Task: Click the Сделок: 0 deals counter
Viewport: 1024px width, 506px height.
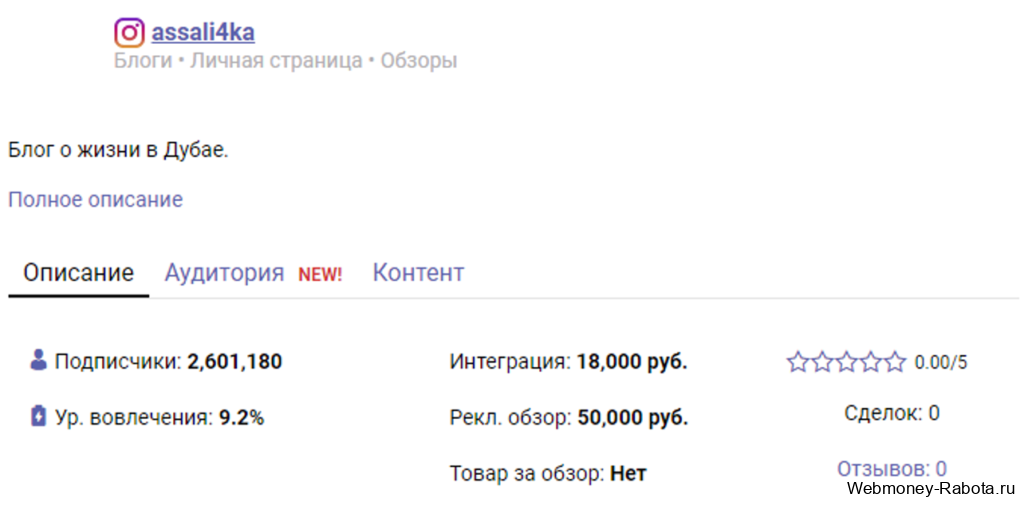Action: tap(891, 413)
